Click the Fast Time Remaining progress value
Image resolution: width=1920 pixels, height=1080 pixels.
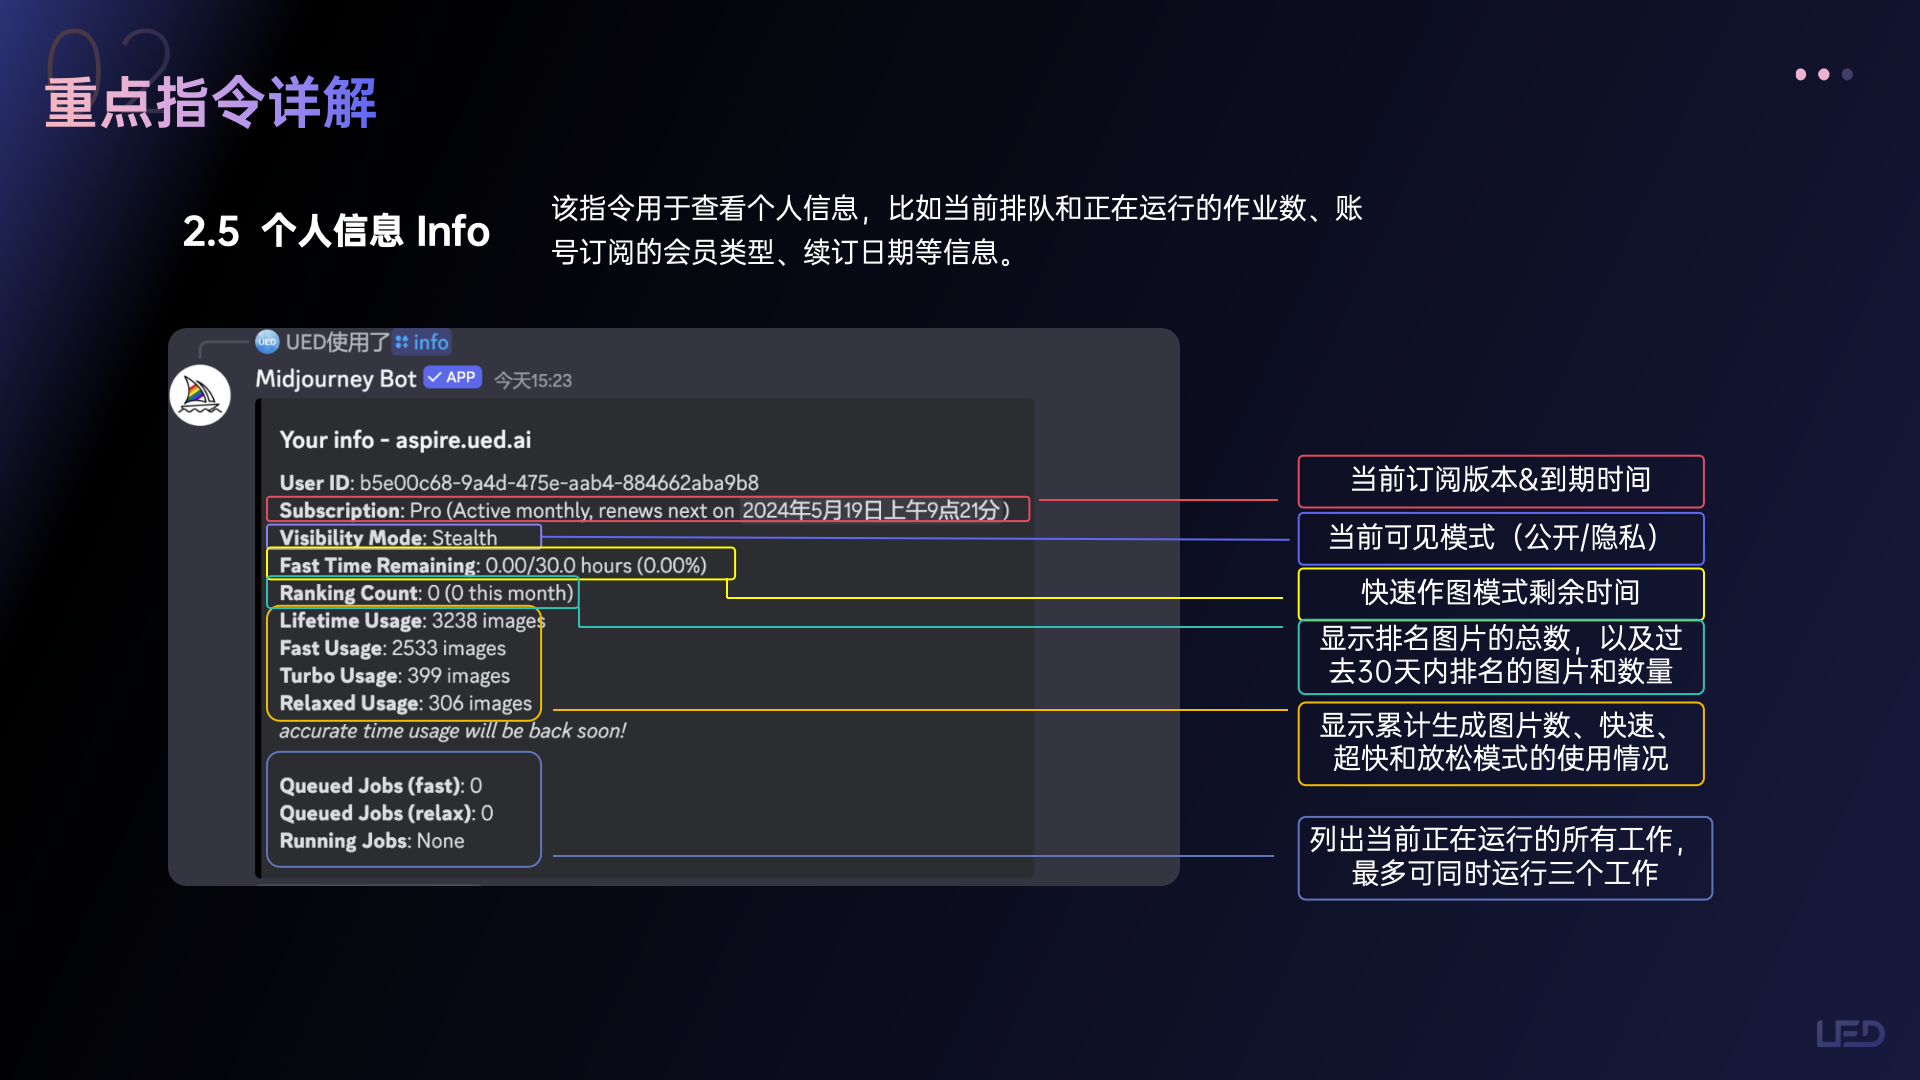coord(596,564)
